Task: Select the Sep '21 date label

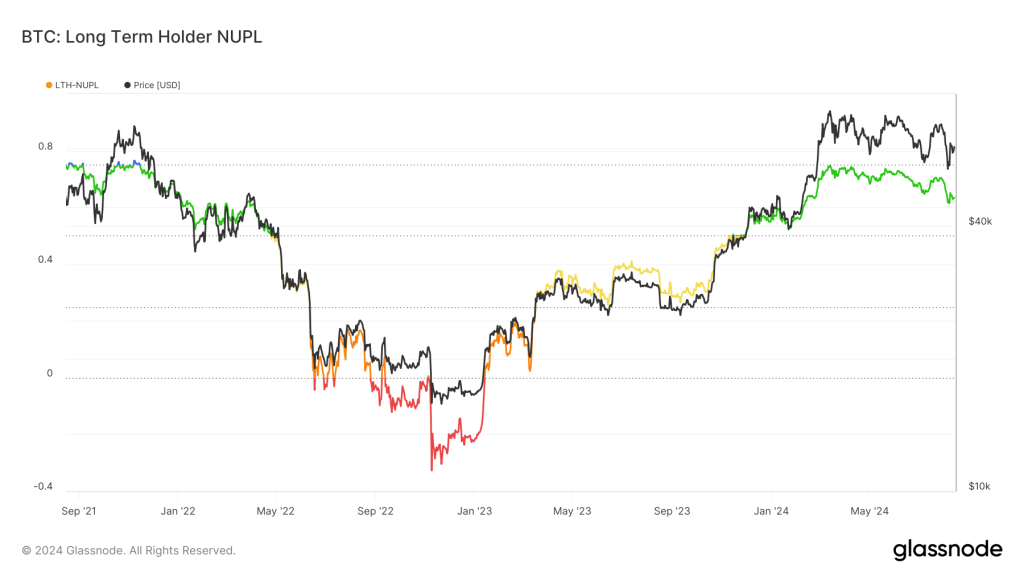Action: (80, 511)
